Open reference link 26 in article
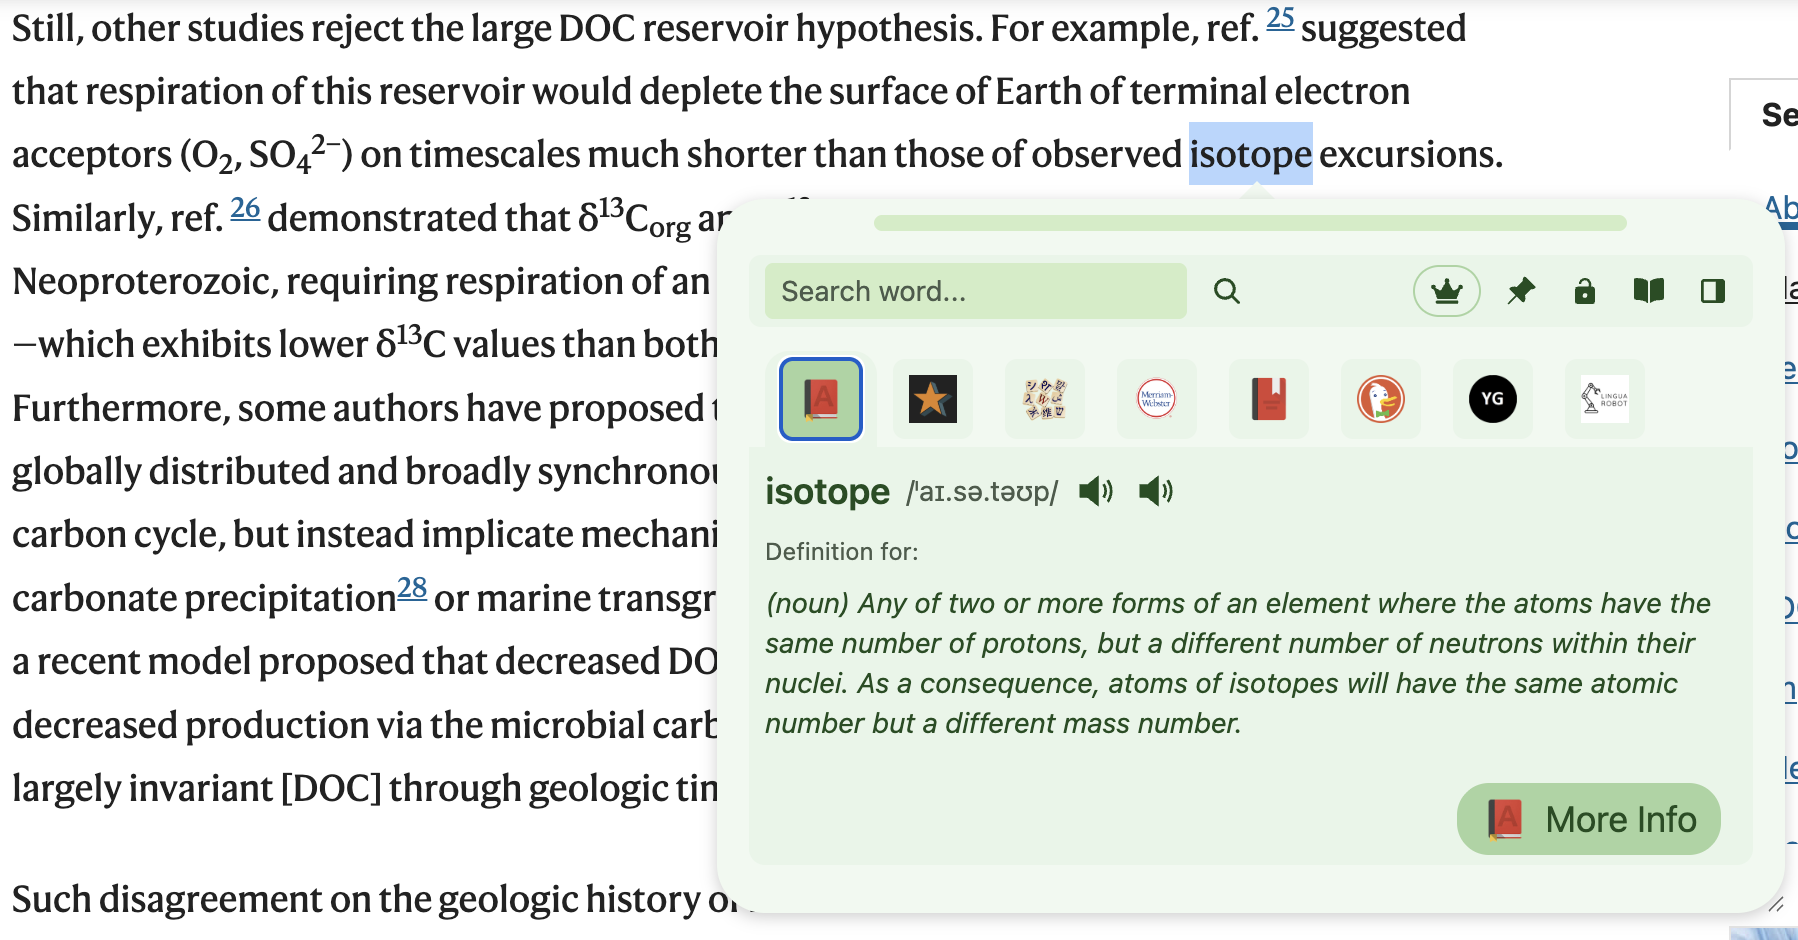This screenshot has width=1798, height=940. click(x=245, y=208)
